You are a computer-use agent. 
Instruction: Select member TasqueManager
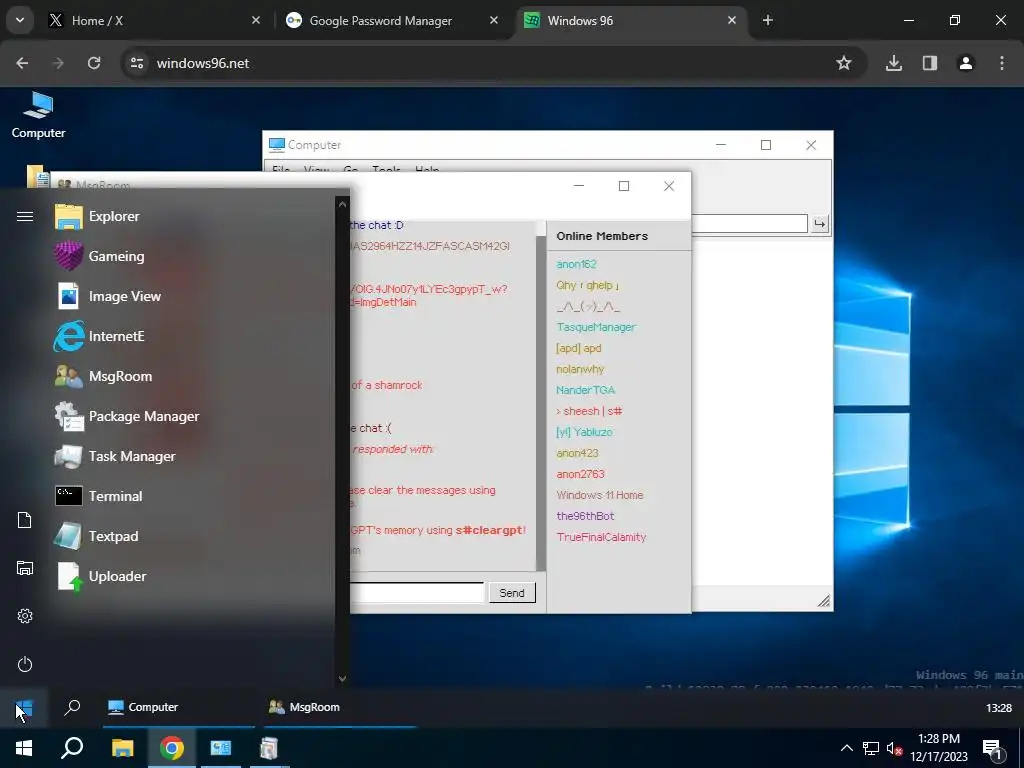pos(596,327)
